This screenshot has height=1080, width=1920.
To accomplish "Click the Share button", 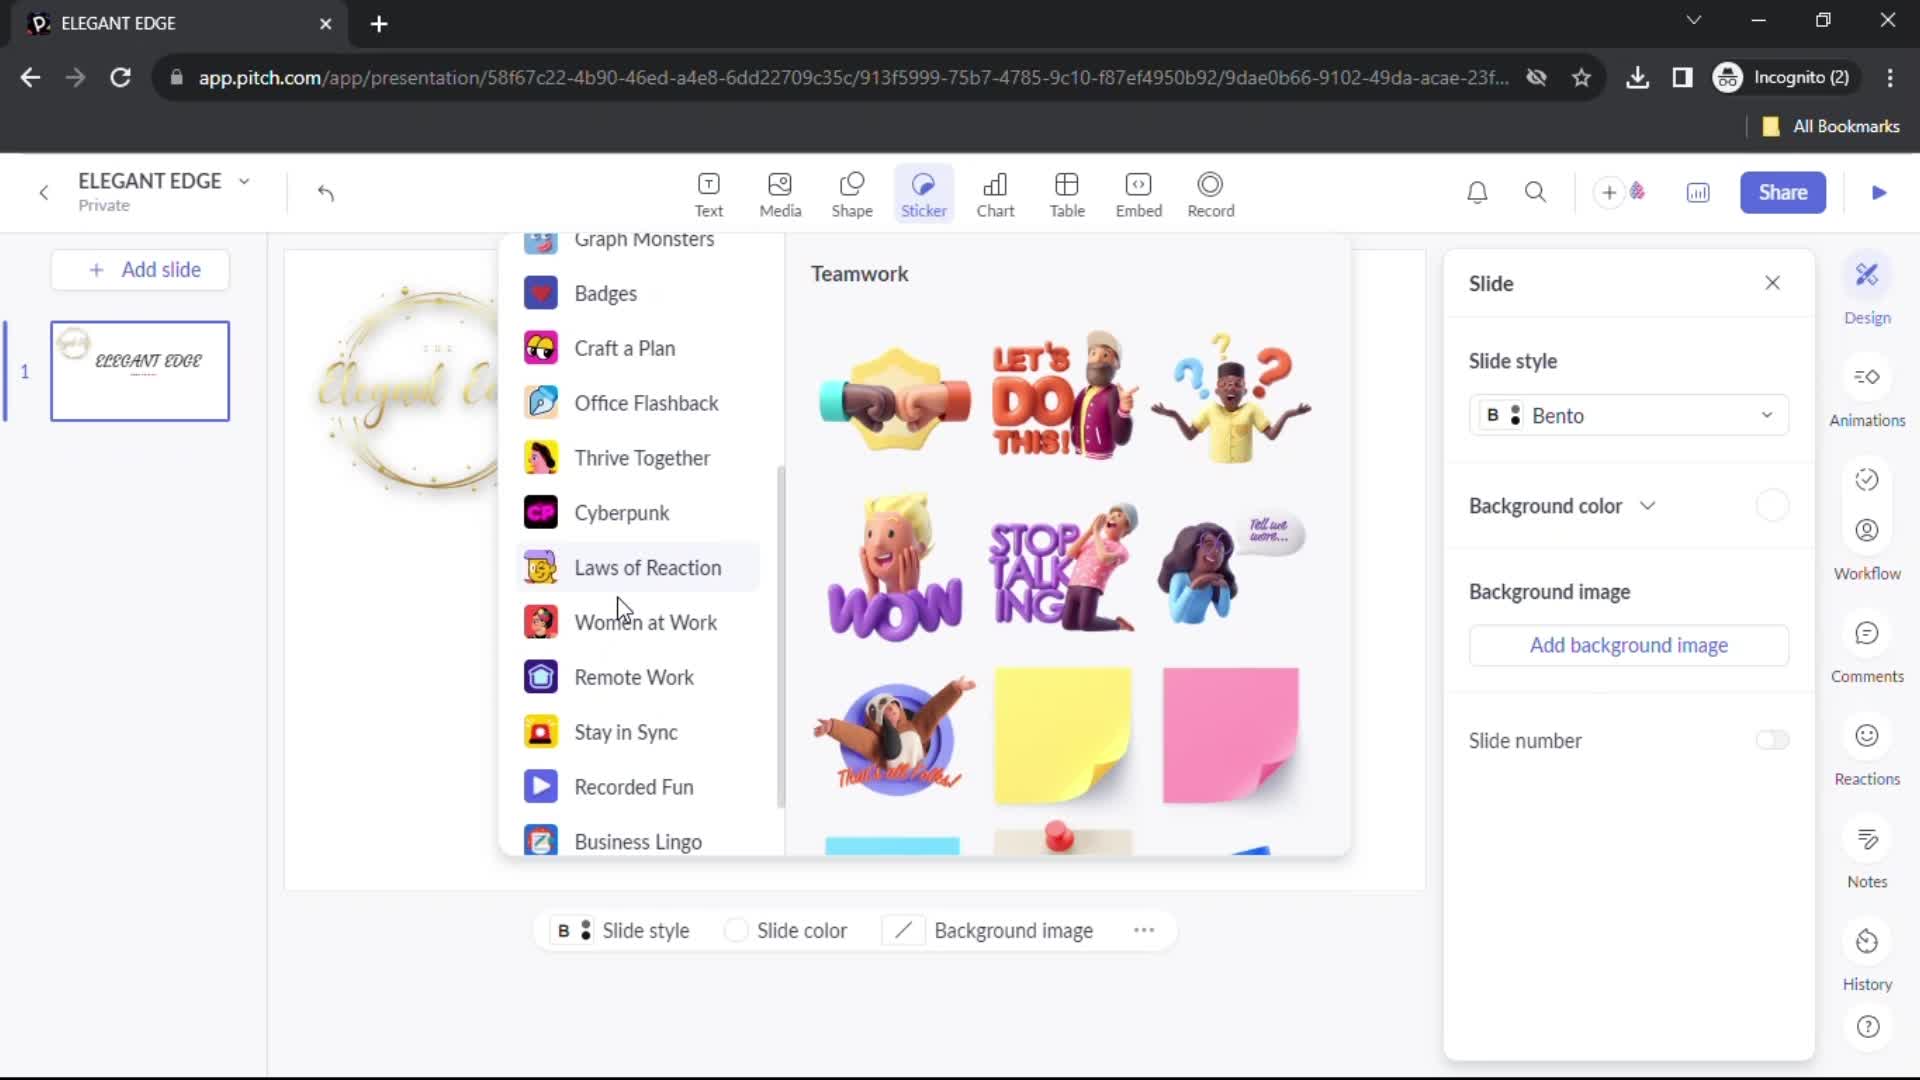I will pos(1783,193).
